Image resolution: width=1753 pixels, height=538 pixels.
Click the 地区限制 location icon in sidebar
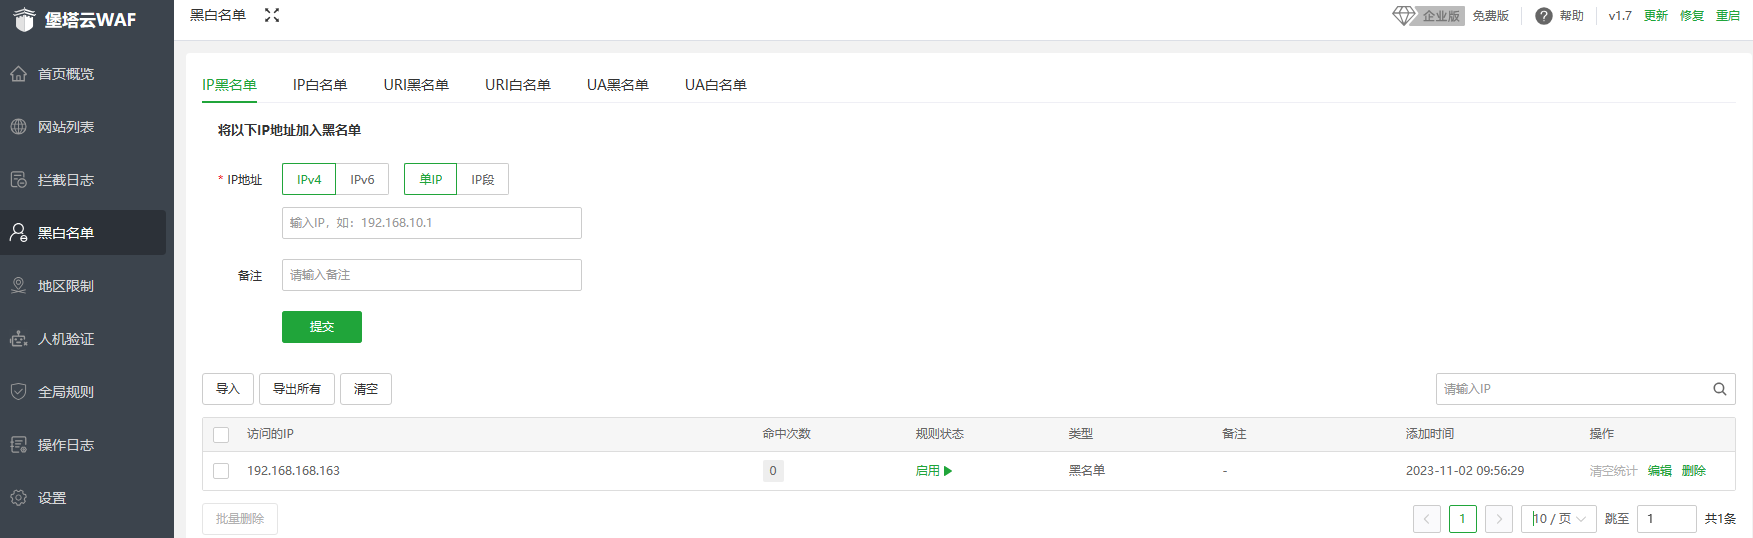click(18, 286)
